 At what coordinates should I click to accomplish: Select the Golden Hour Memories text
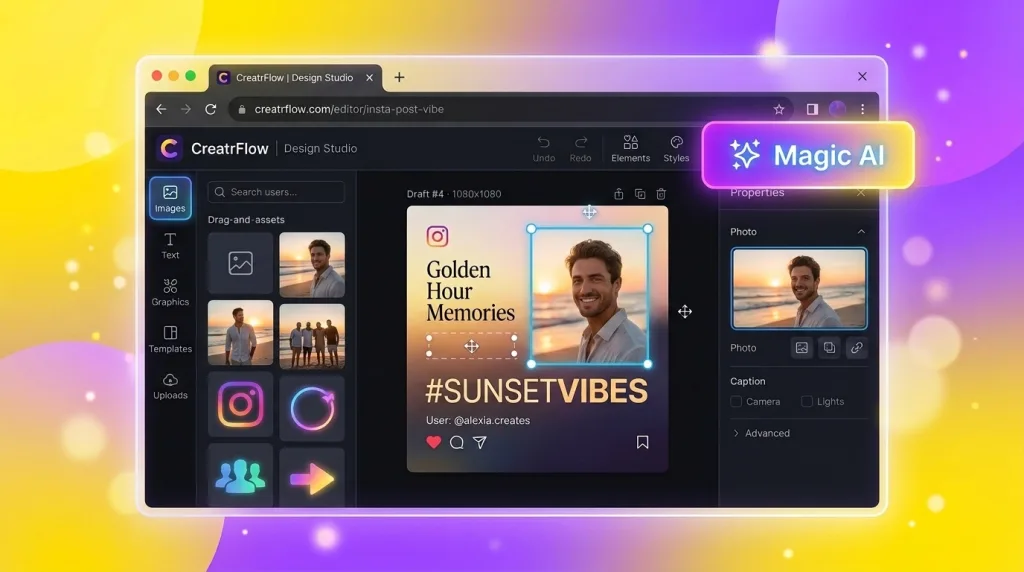point(470,291)
